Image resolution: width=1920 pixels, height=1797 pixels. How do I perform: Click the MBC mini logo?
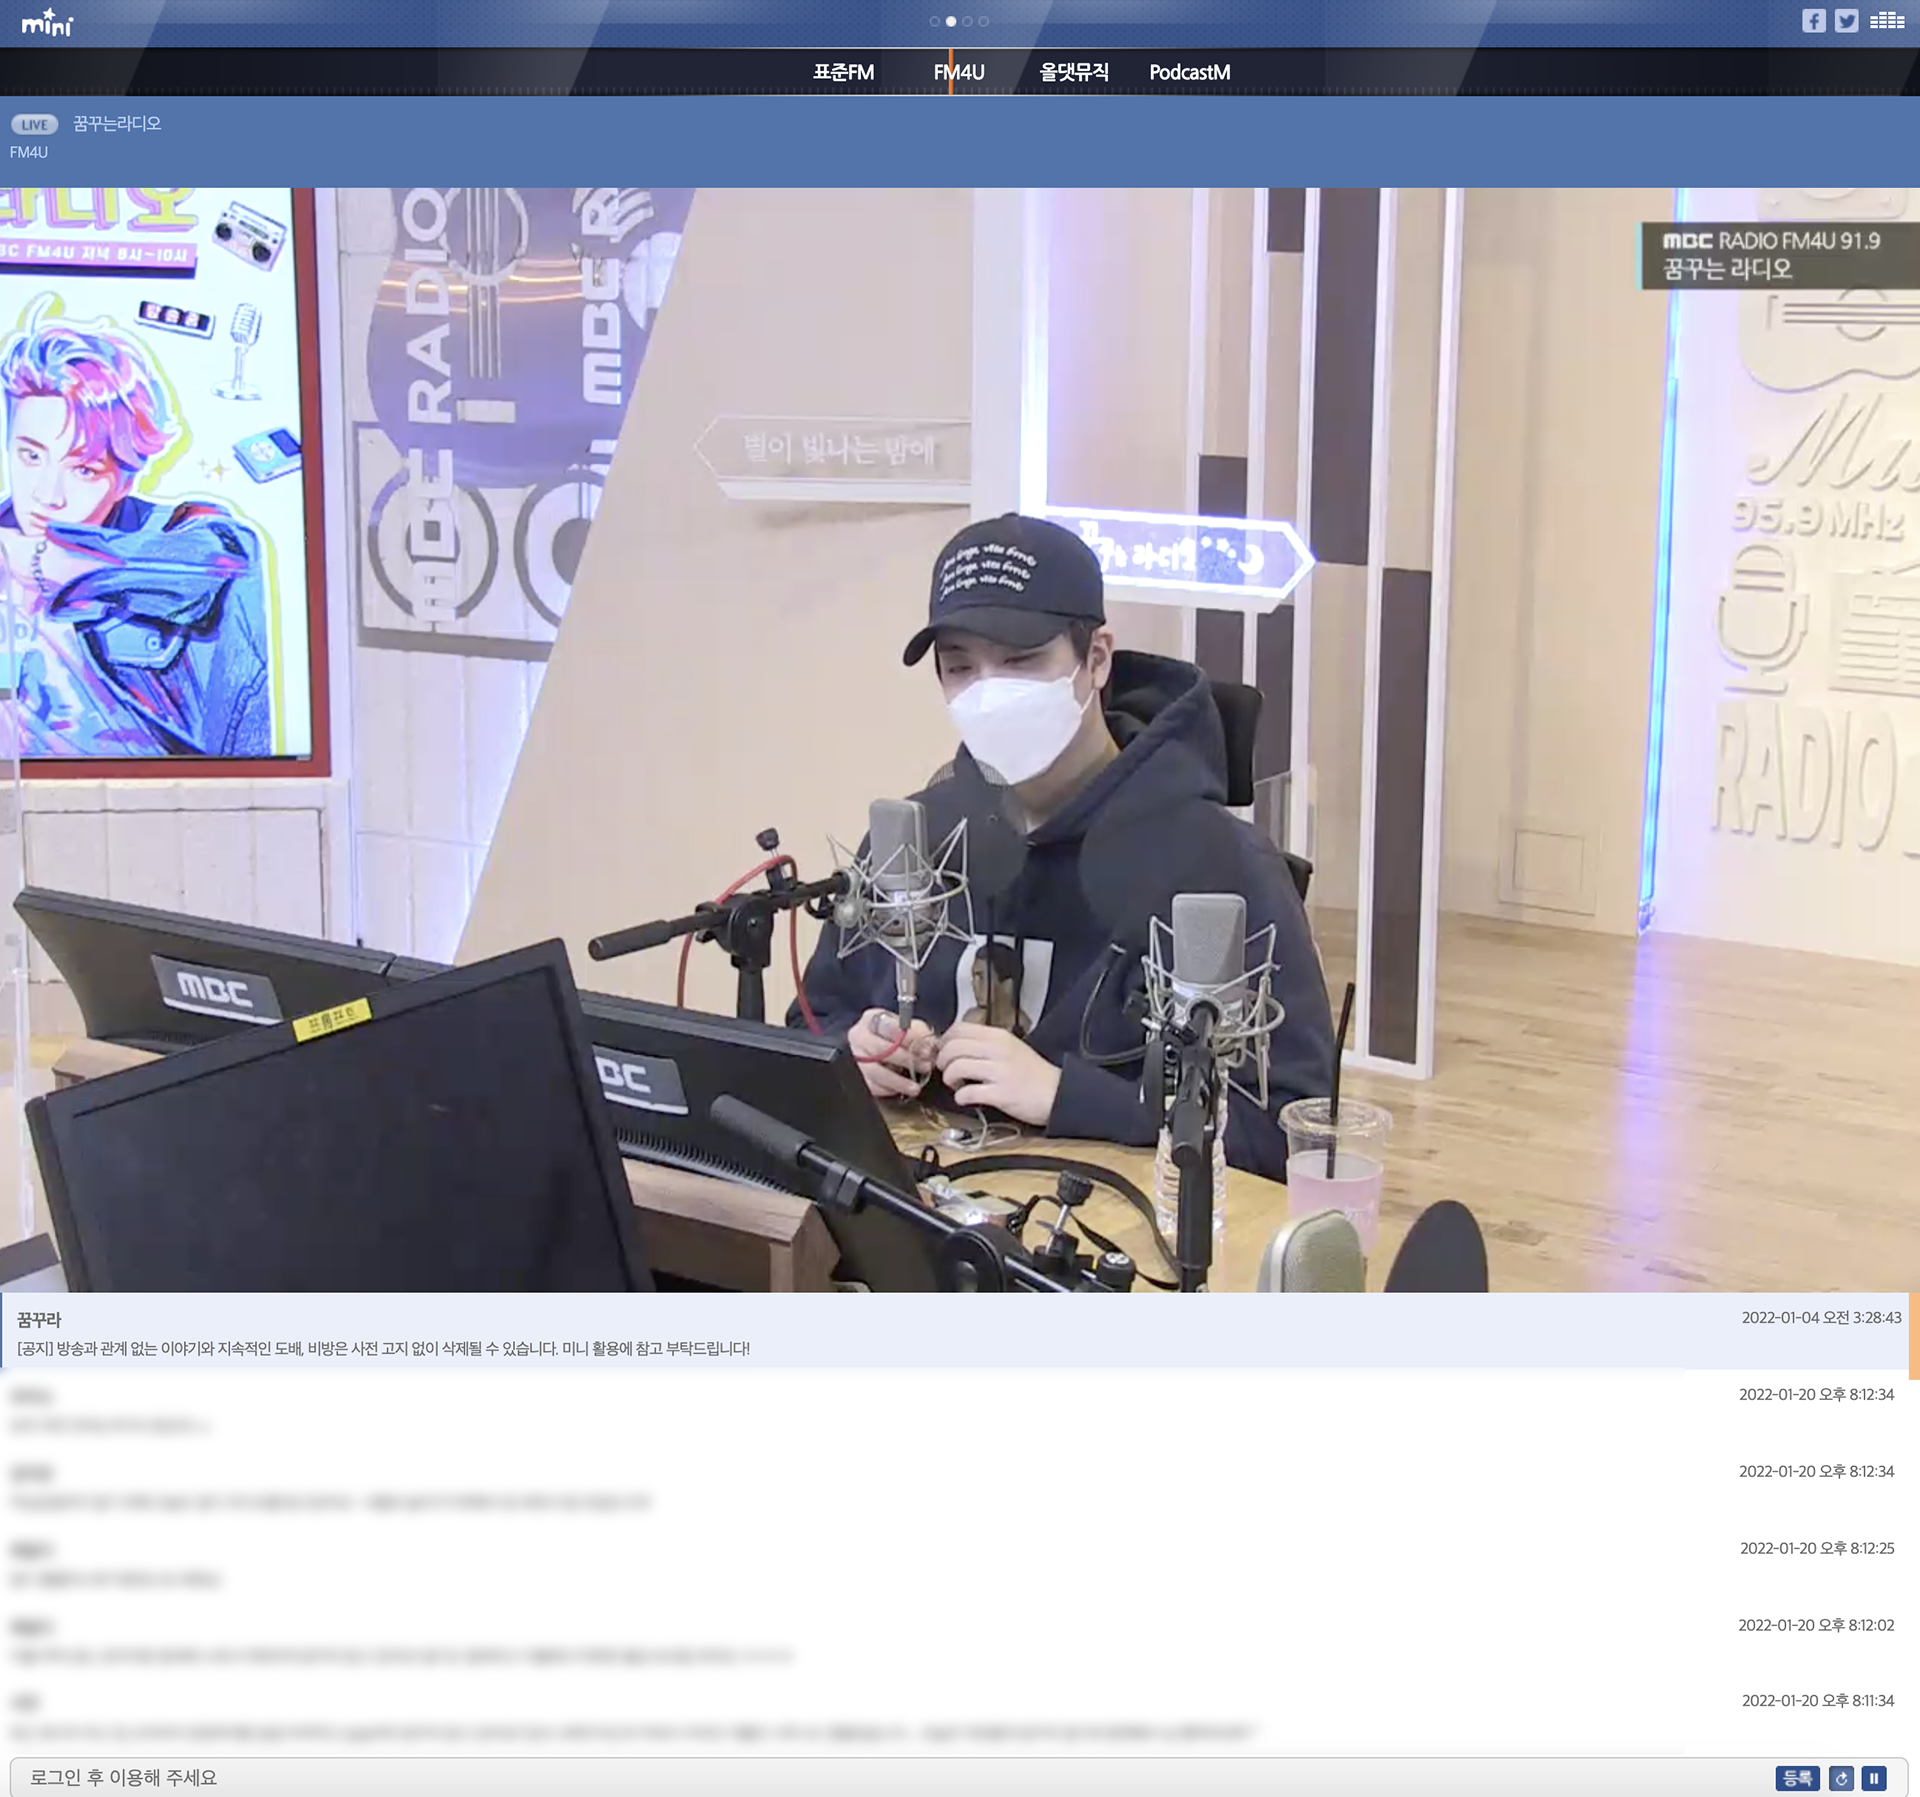(47, 22)
